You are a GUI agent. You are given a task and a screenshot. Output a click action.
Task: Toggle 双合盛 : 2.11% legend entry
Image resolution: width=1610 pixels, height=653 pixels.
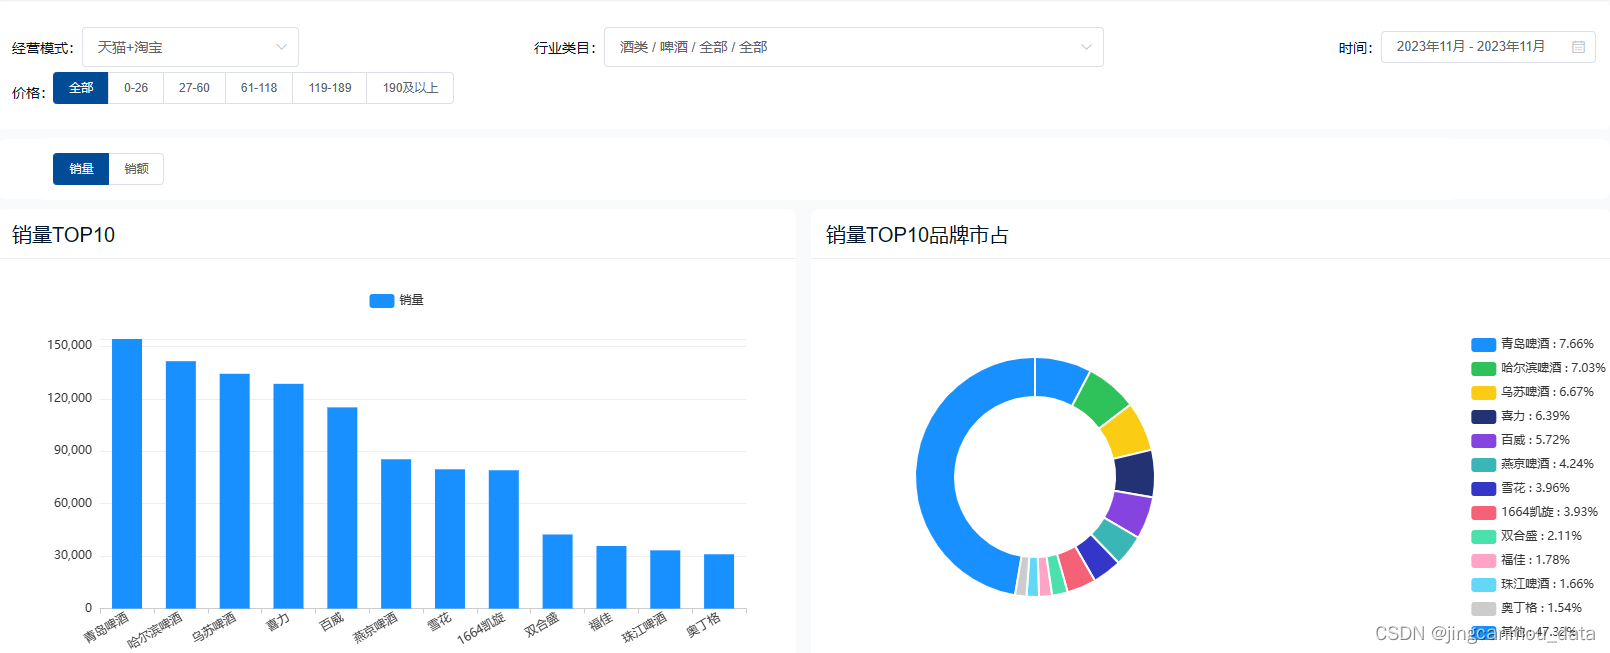coord(1527,536)
